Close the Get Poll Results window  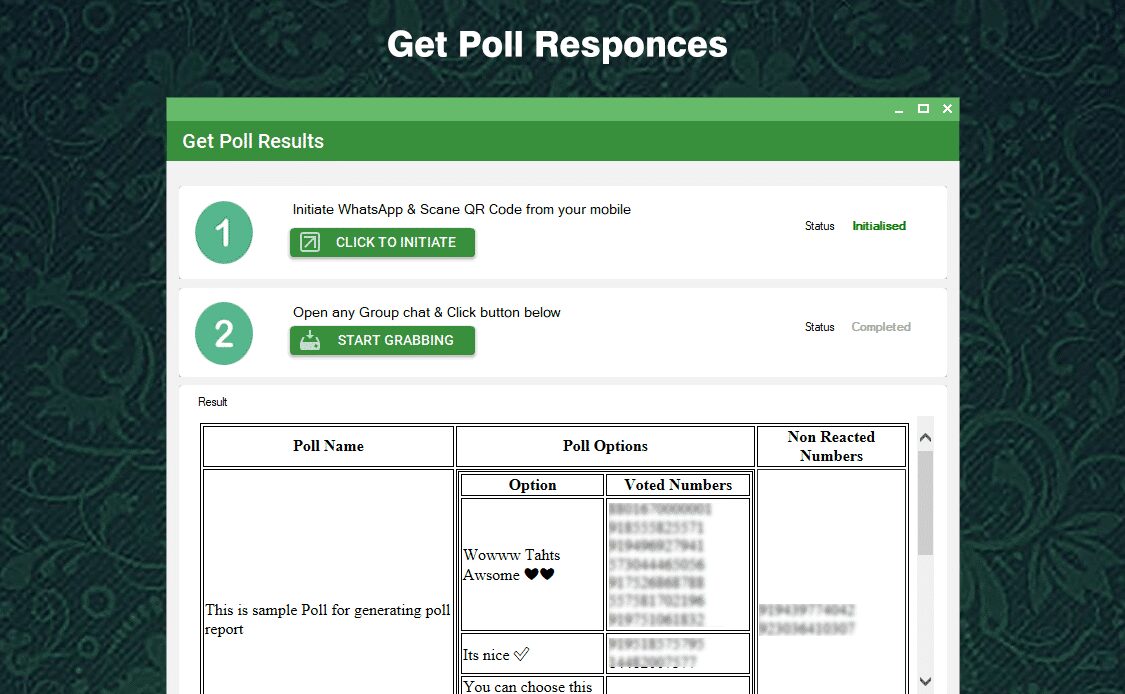(x=947, y=109)
